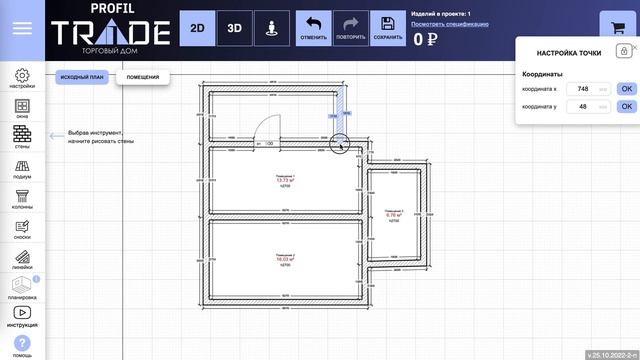Select the 6.76 m² room label
Screen dimensions: 640x360
393,215
